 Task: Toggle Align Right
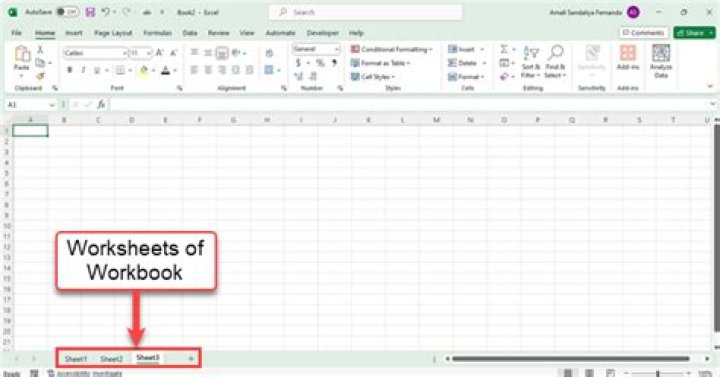pyautogui.click(x=222, y=70)
